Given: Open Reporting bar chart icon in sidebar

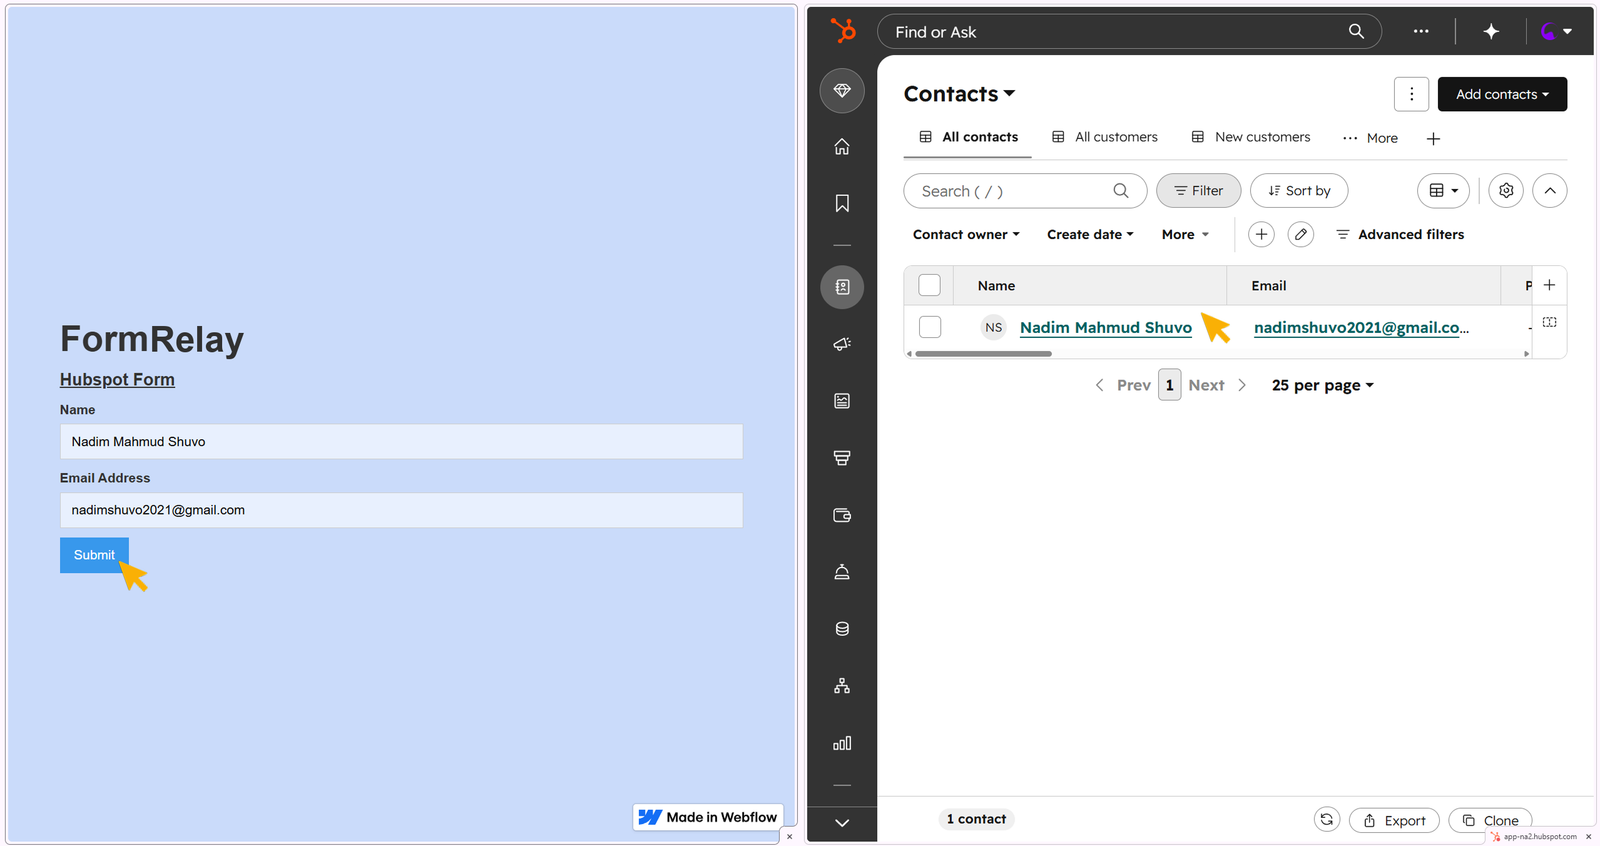Looking at the screenshot, I should pos(842,743).
